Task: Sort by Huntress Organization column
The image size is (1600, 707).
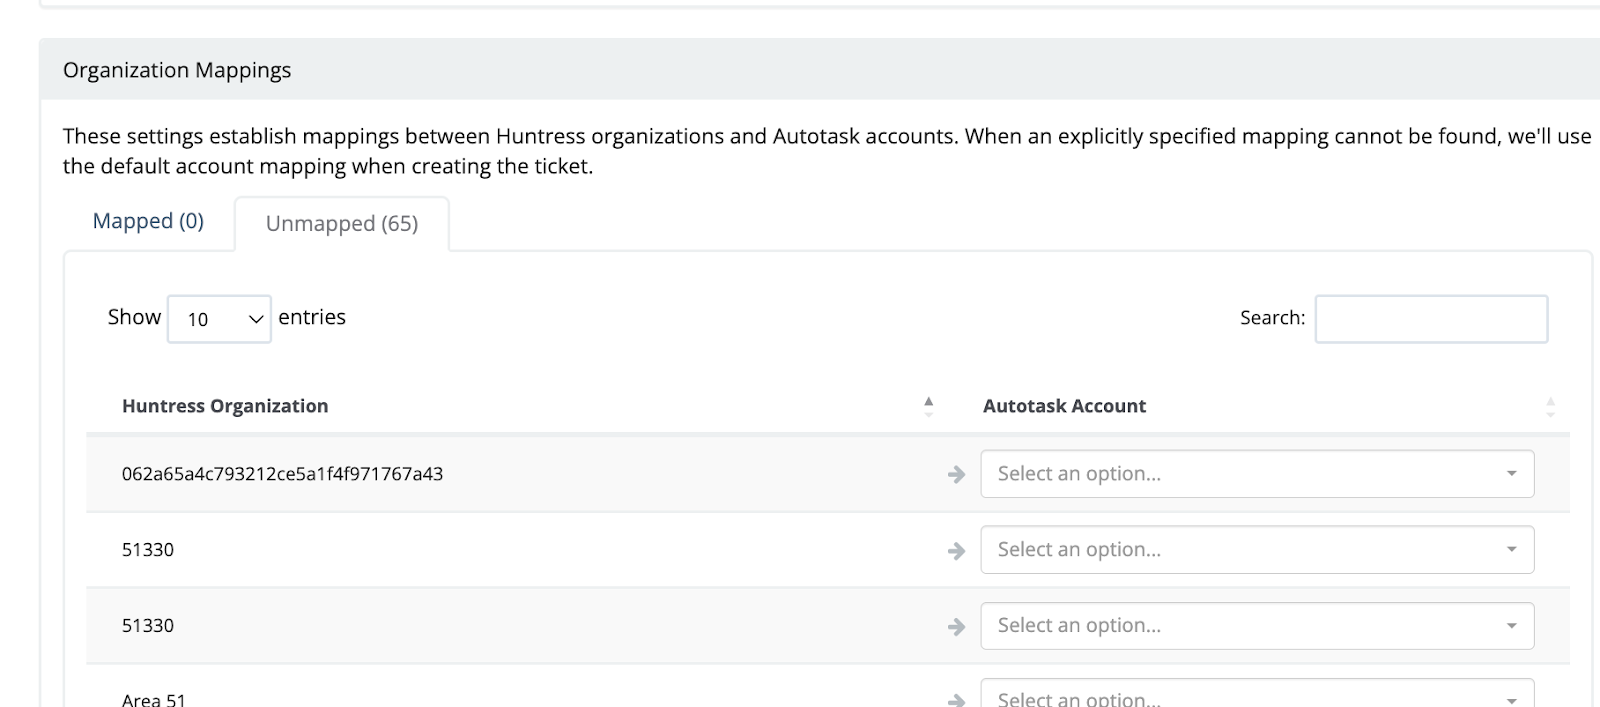Action: coord(928,406)
